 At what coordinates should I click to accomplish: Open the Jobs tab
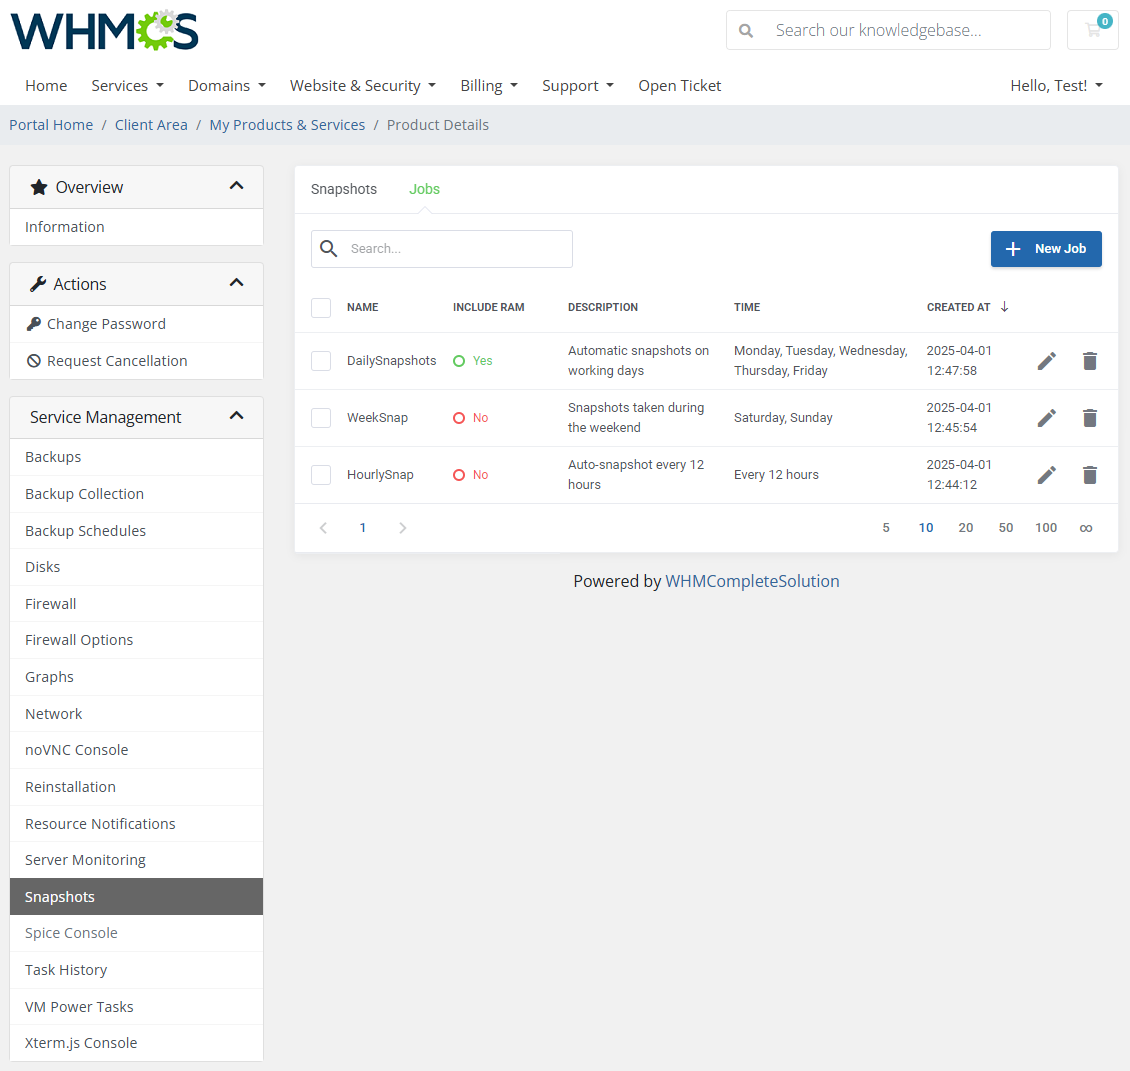point(424,189)
